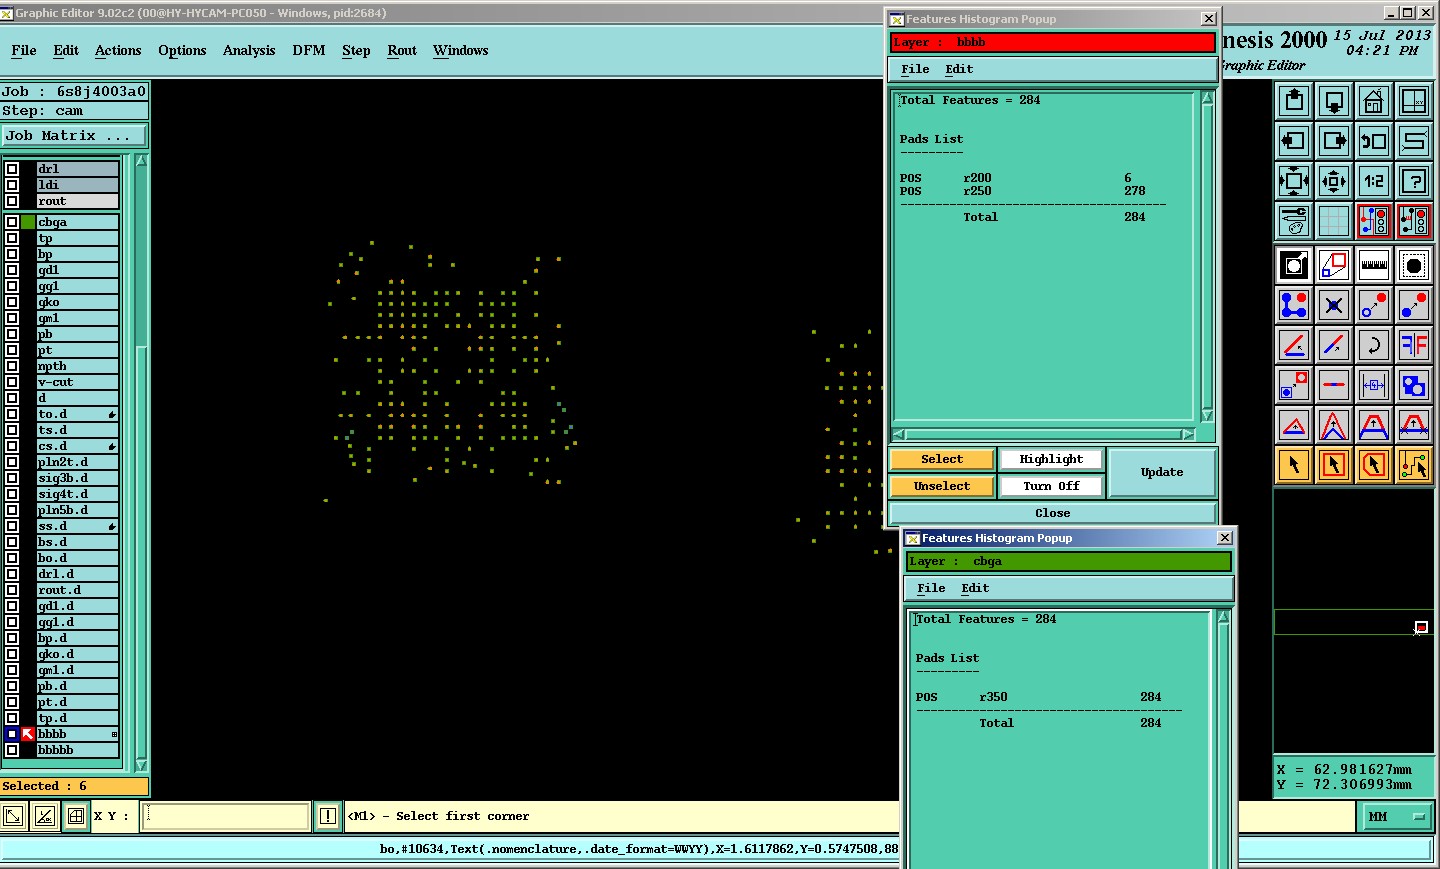Toggle the checkbox for layer v-cut
Screen dimensions: 1440x869
coord(12,382)
